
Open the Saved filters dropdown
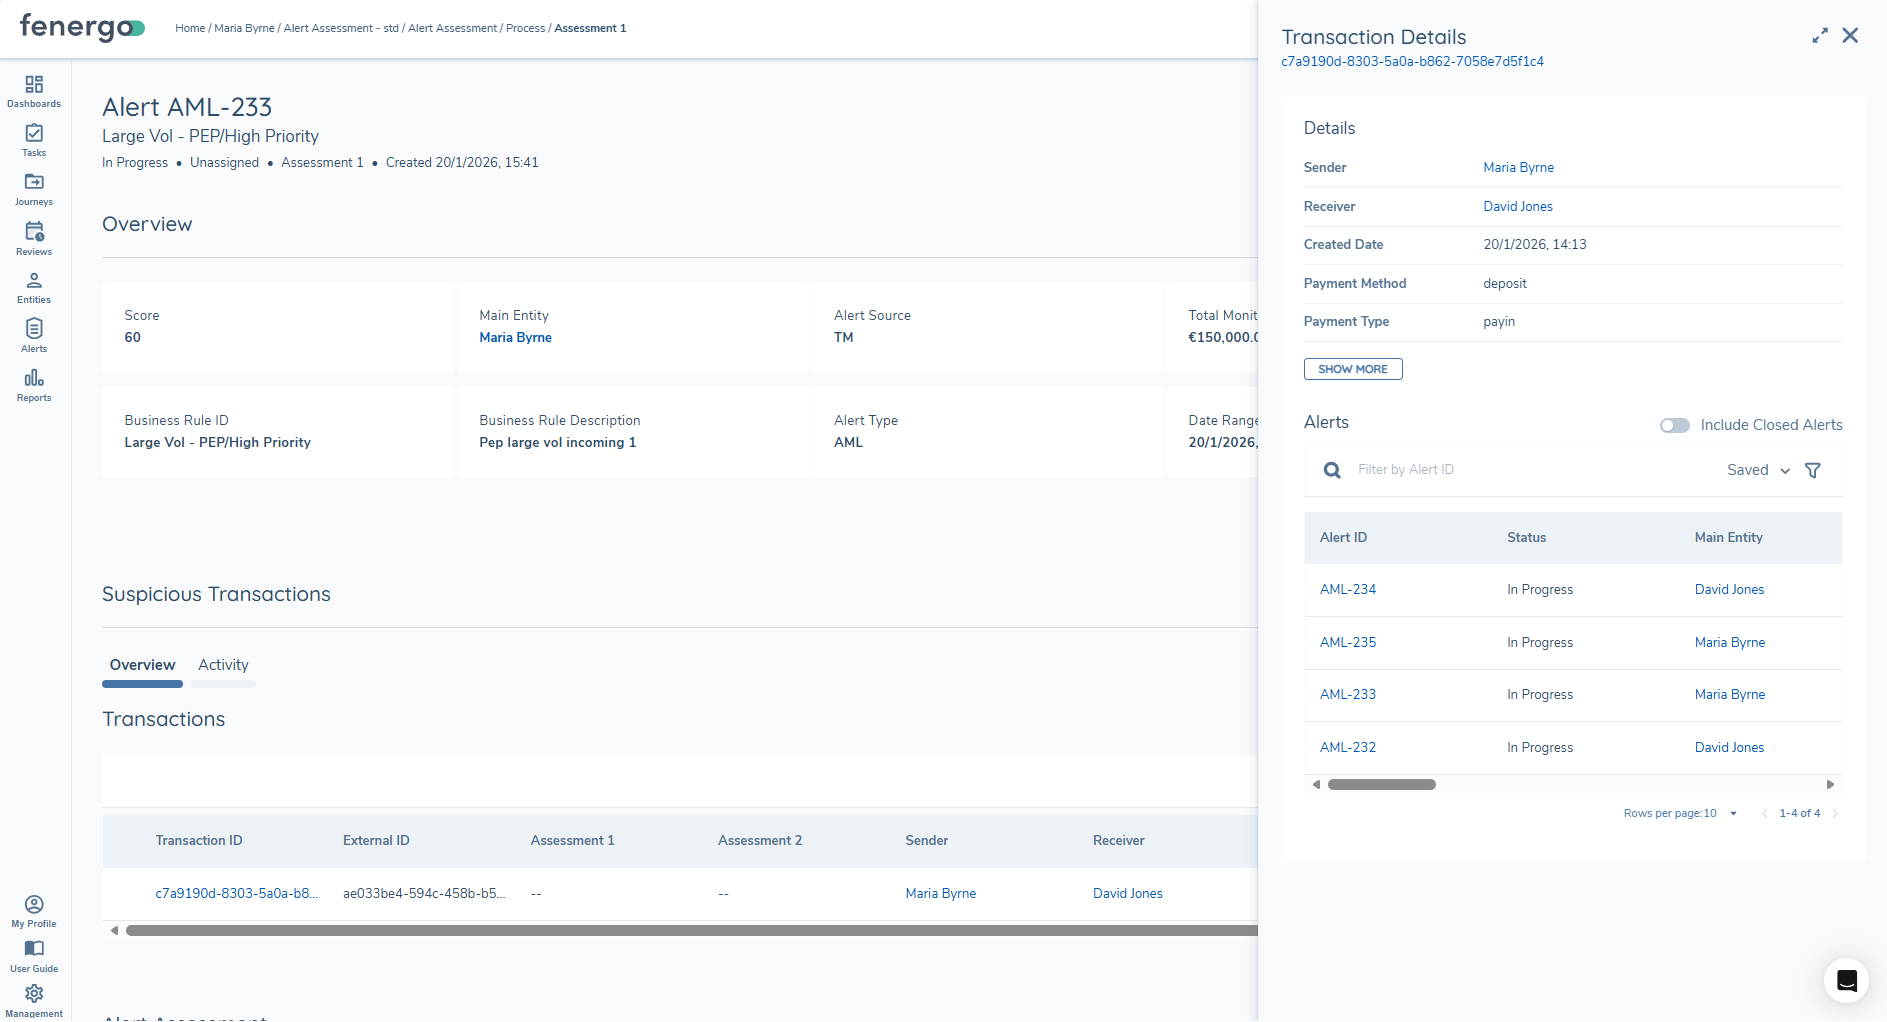pos(1756,470)
